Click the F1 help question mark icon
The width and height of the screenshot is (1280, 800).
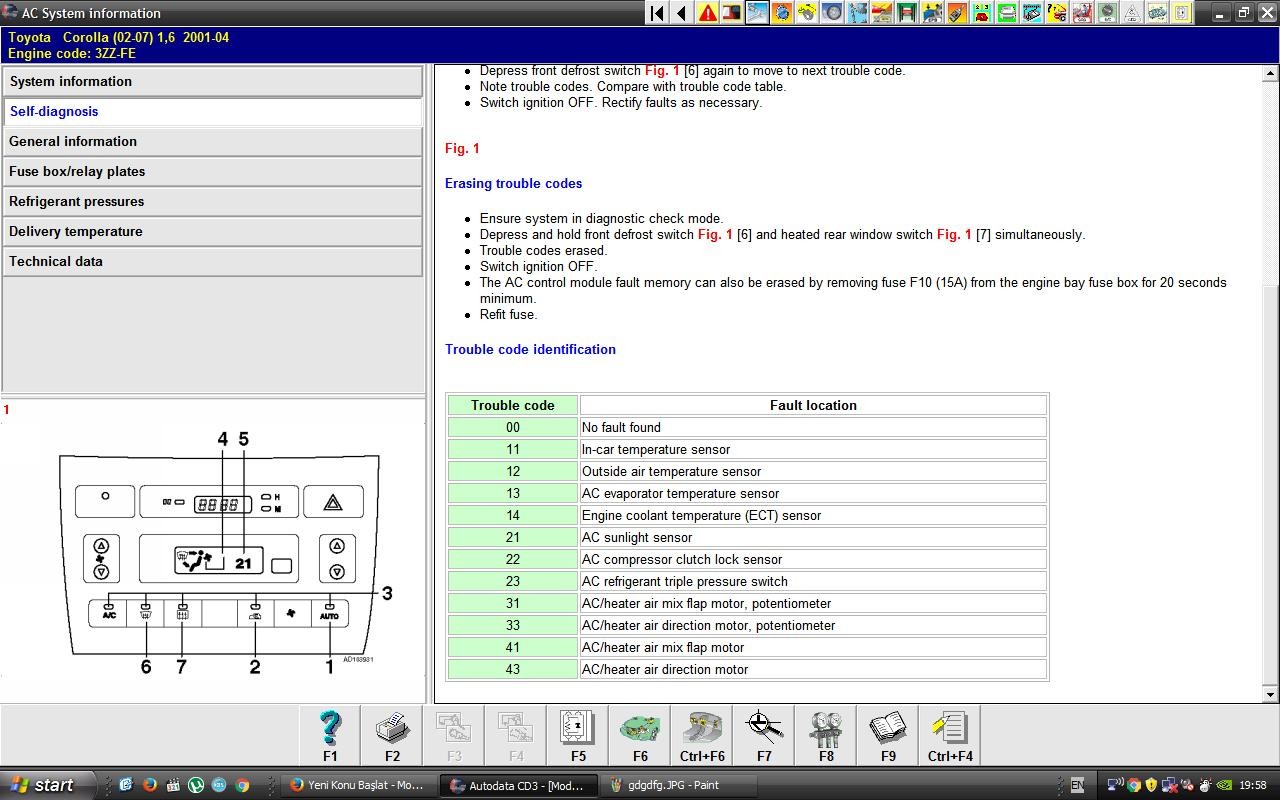coord(330,735)
